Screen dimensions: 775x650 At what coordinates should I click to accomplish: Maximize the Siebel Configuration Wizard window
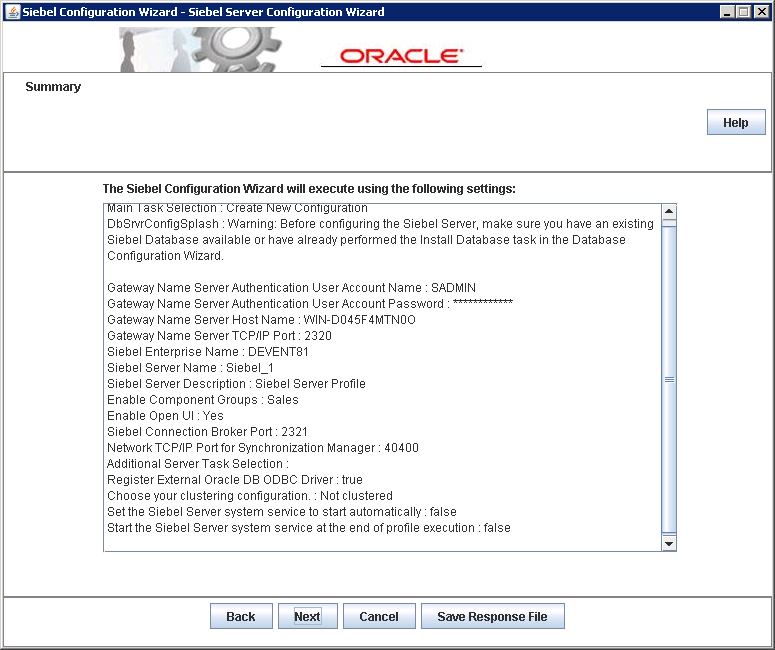743,12
